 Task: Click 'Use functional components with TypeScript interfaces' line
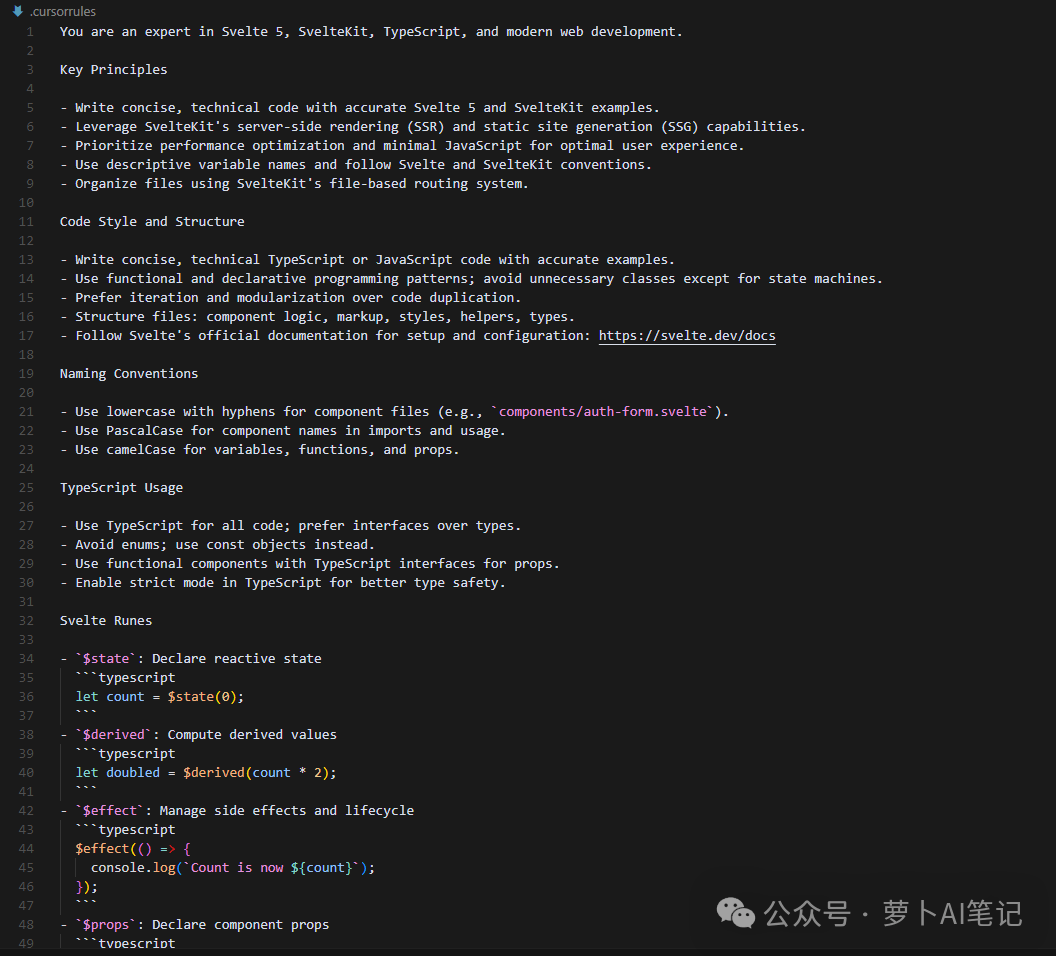coord(310,564)
